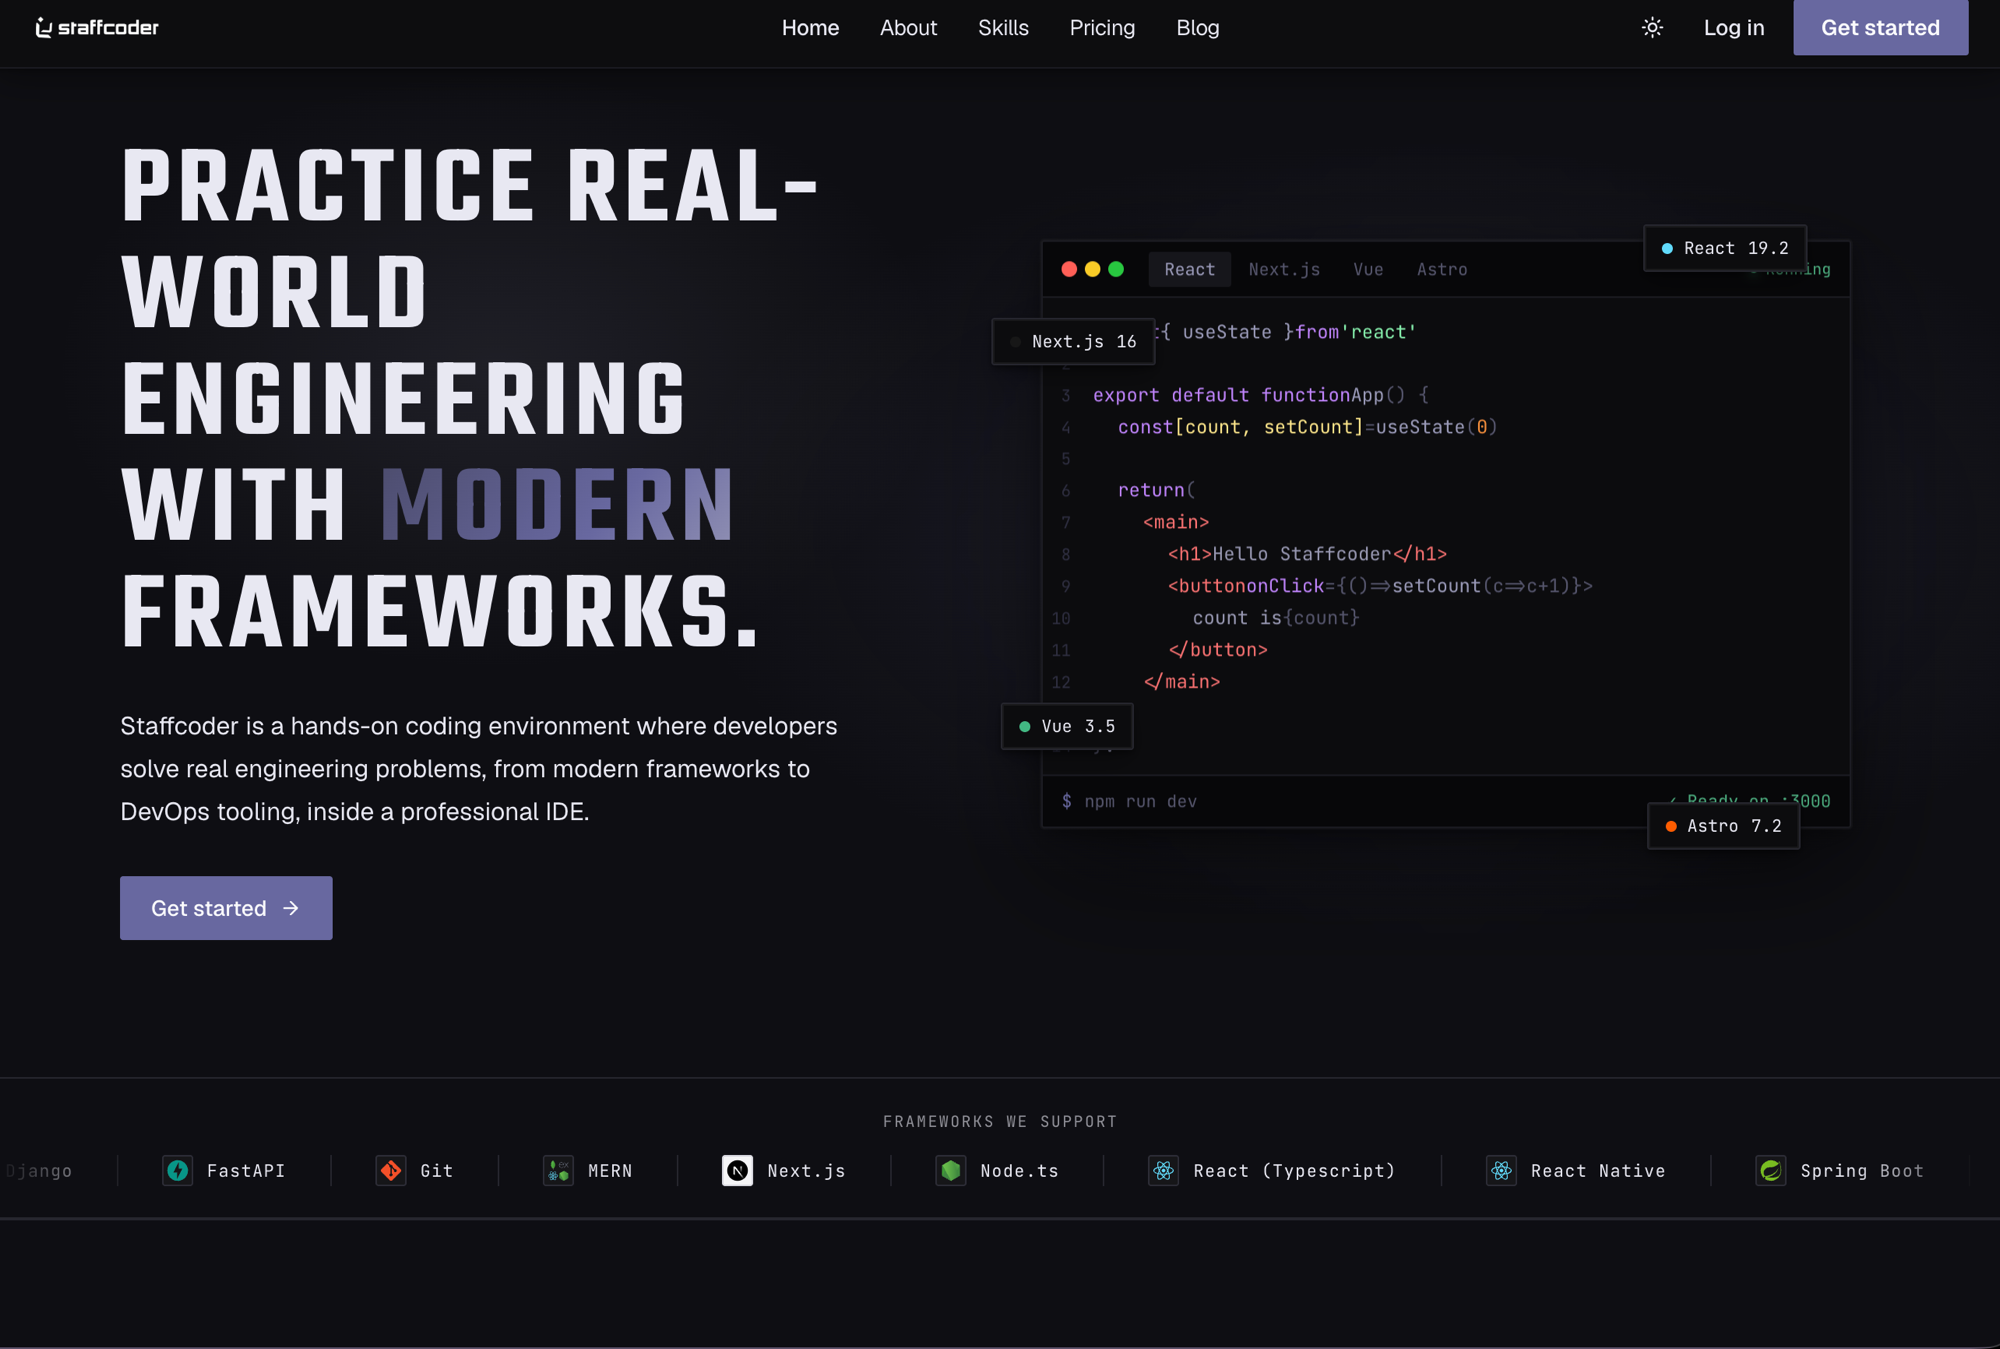Click the 'npm run dev' terminal text
This screenshot has width=2000, height=1349.
[1140, 801]
